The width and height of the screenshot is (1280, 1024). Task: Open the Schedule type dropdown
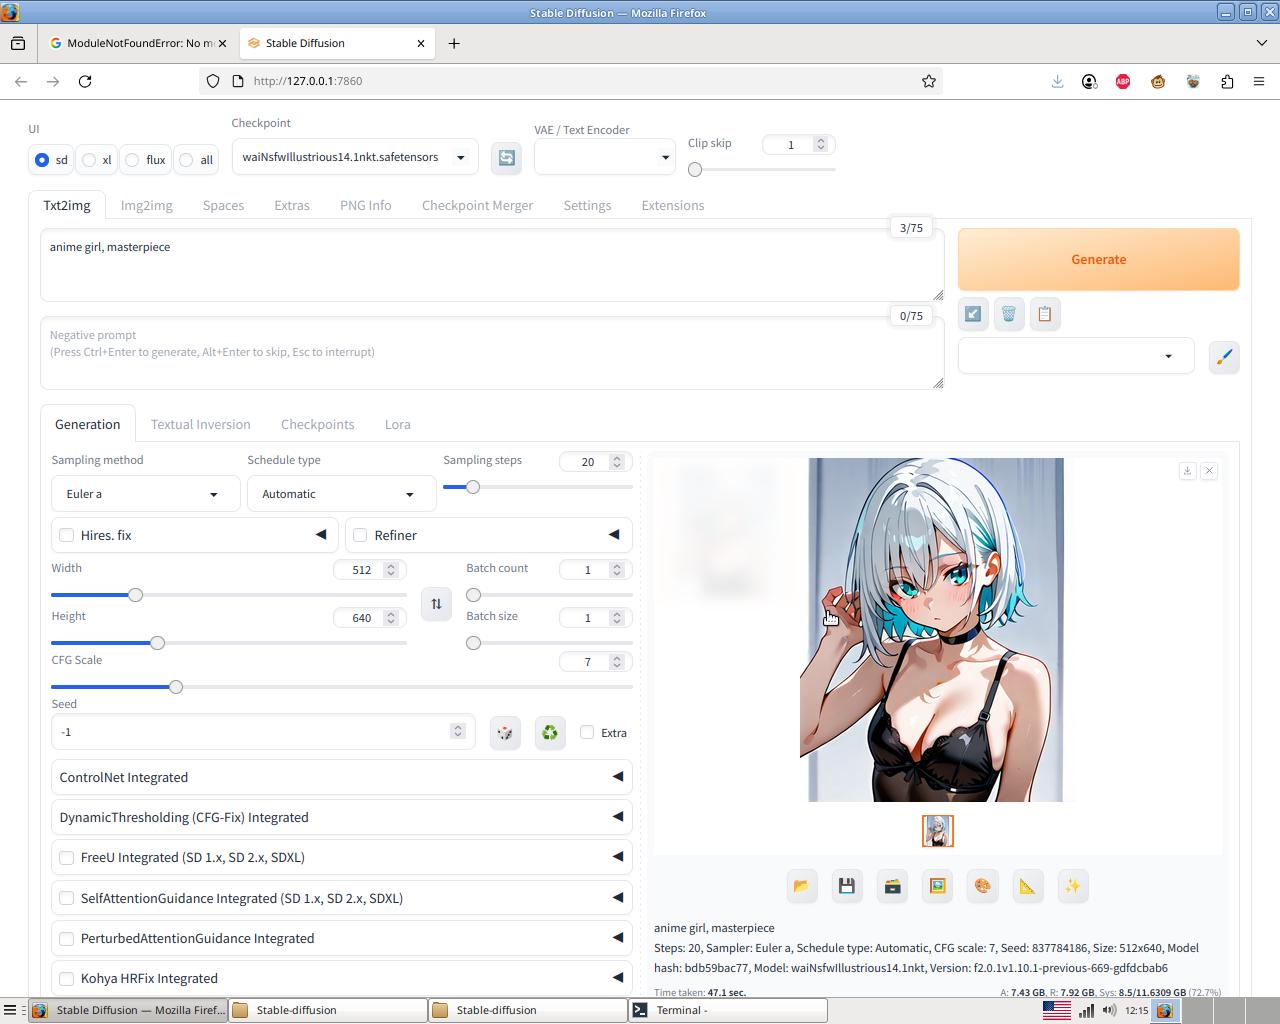[341, 494]
